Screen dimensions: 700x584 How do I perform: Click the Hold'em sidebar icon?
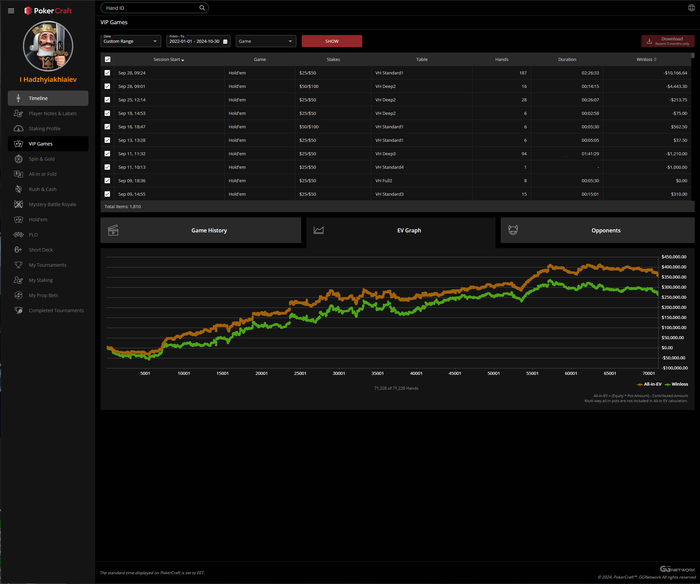(18, 220)
